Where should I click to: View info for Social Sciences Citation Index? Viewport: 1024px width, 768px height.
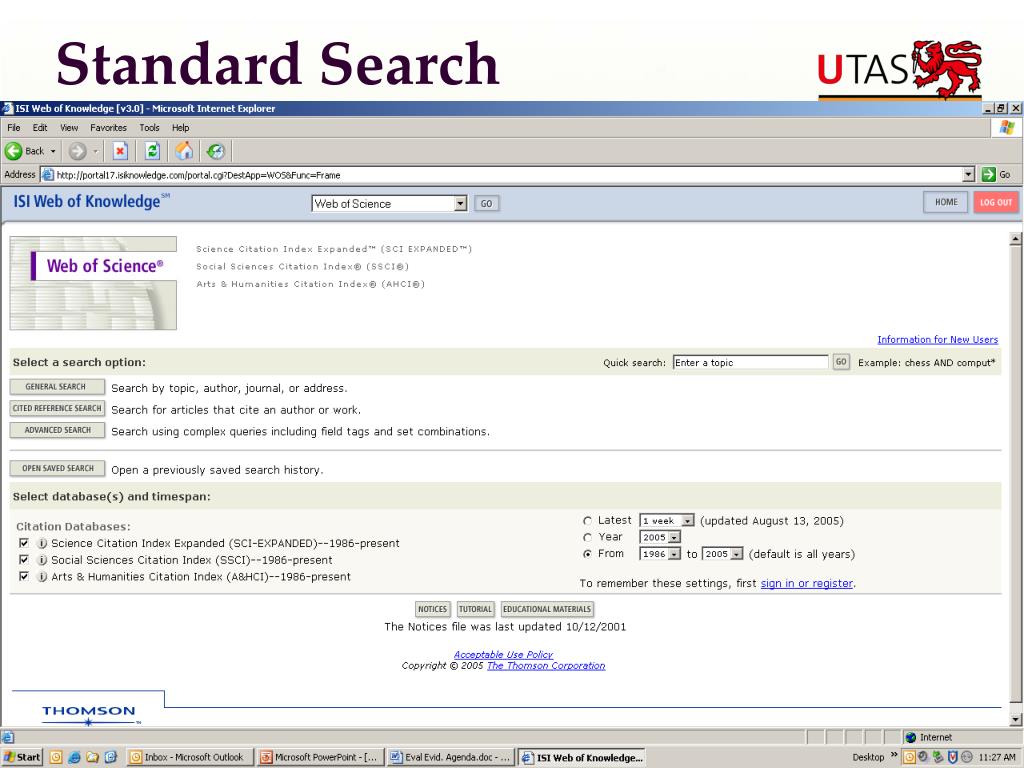[42, 560]
